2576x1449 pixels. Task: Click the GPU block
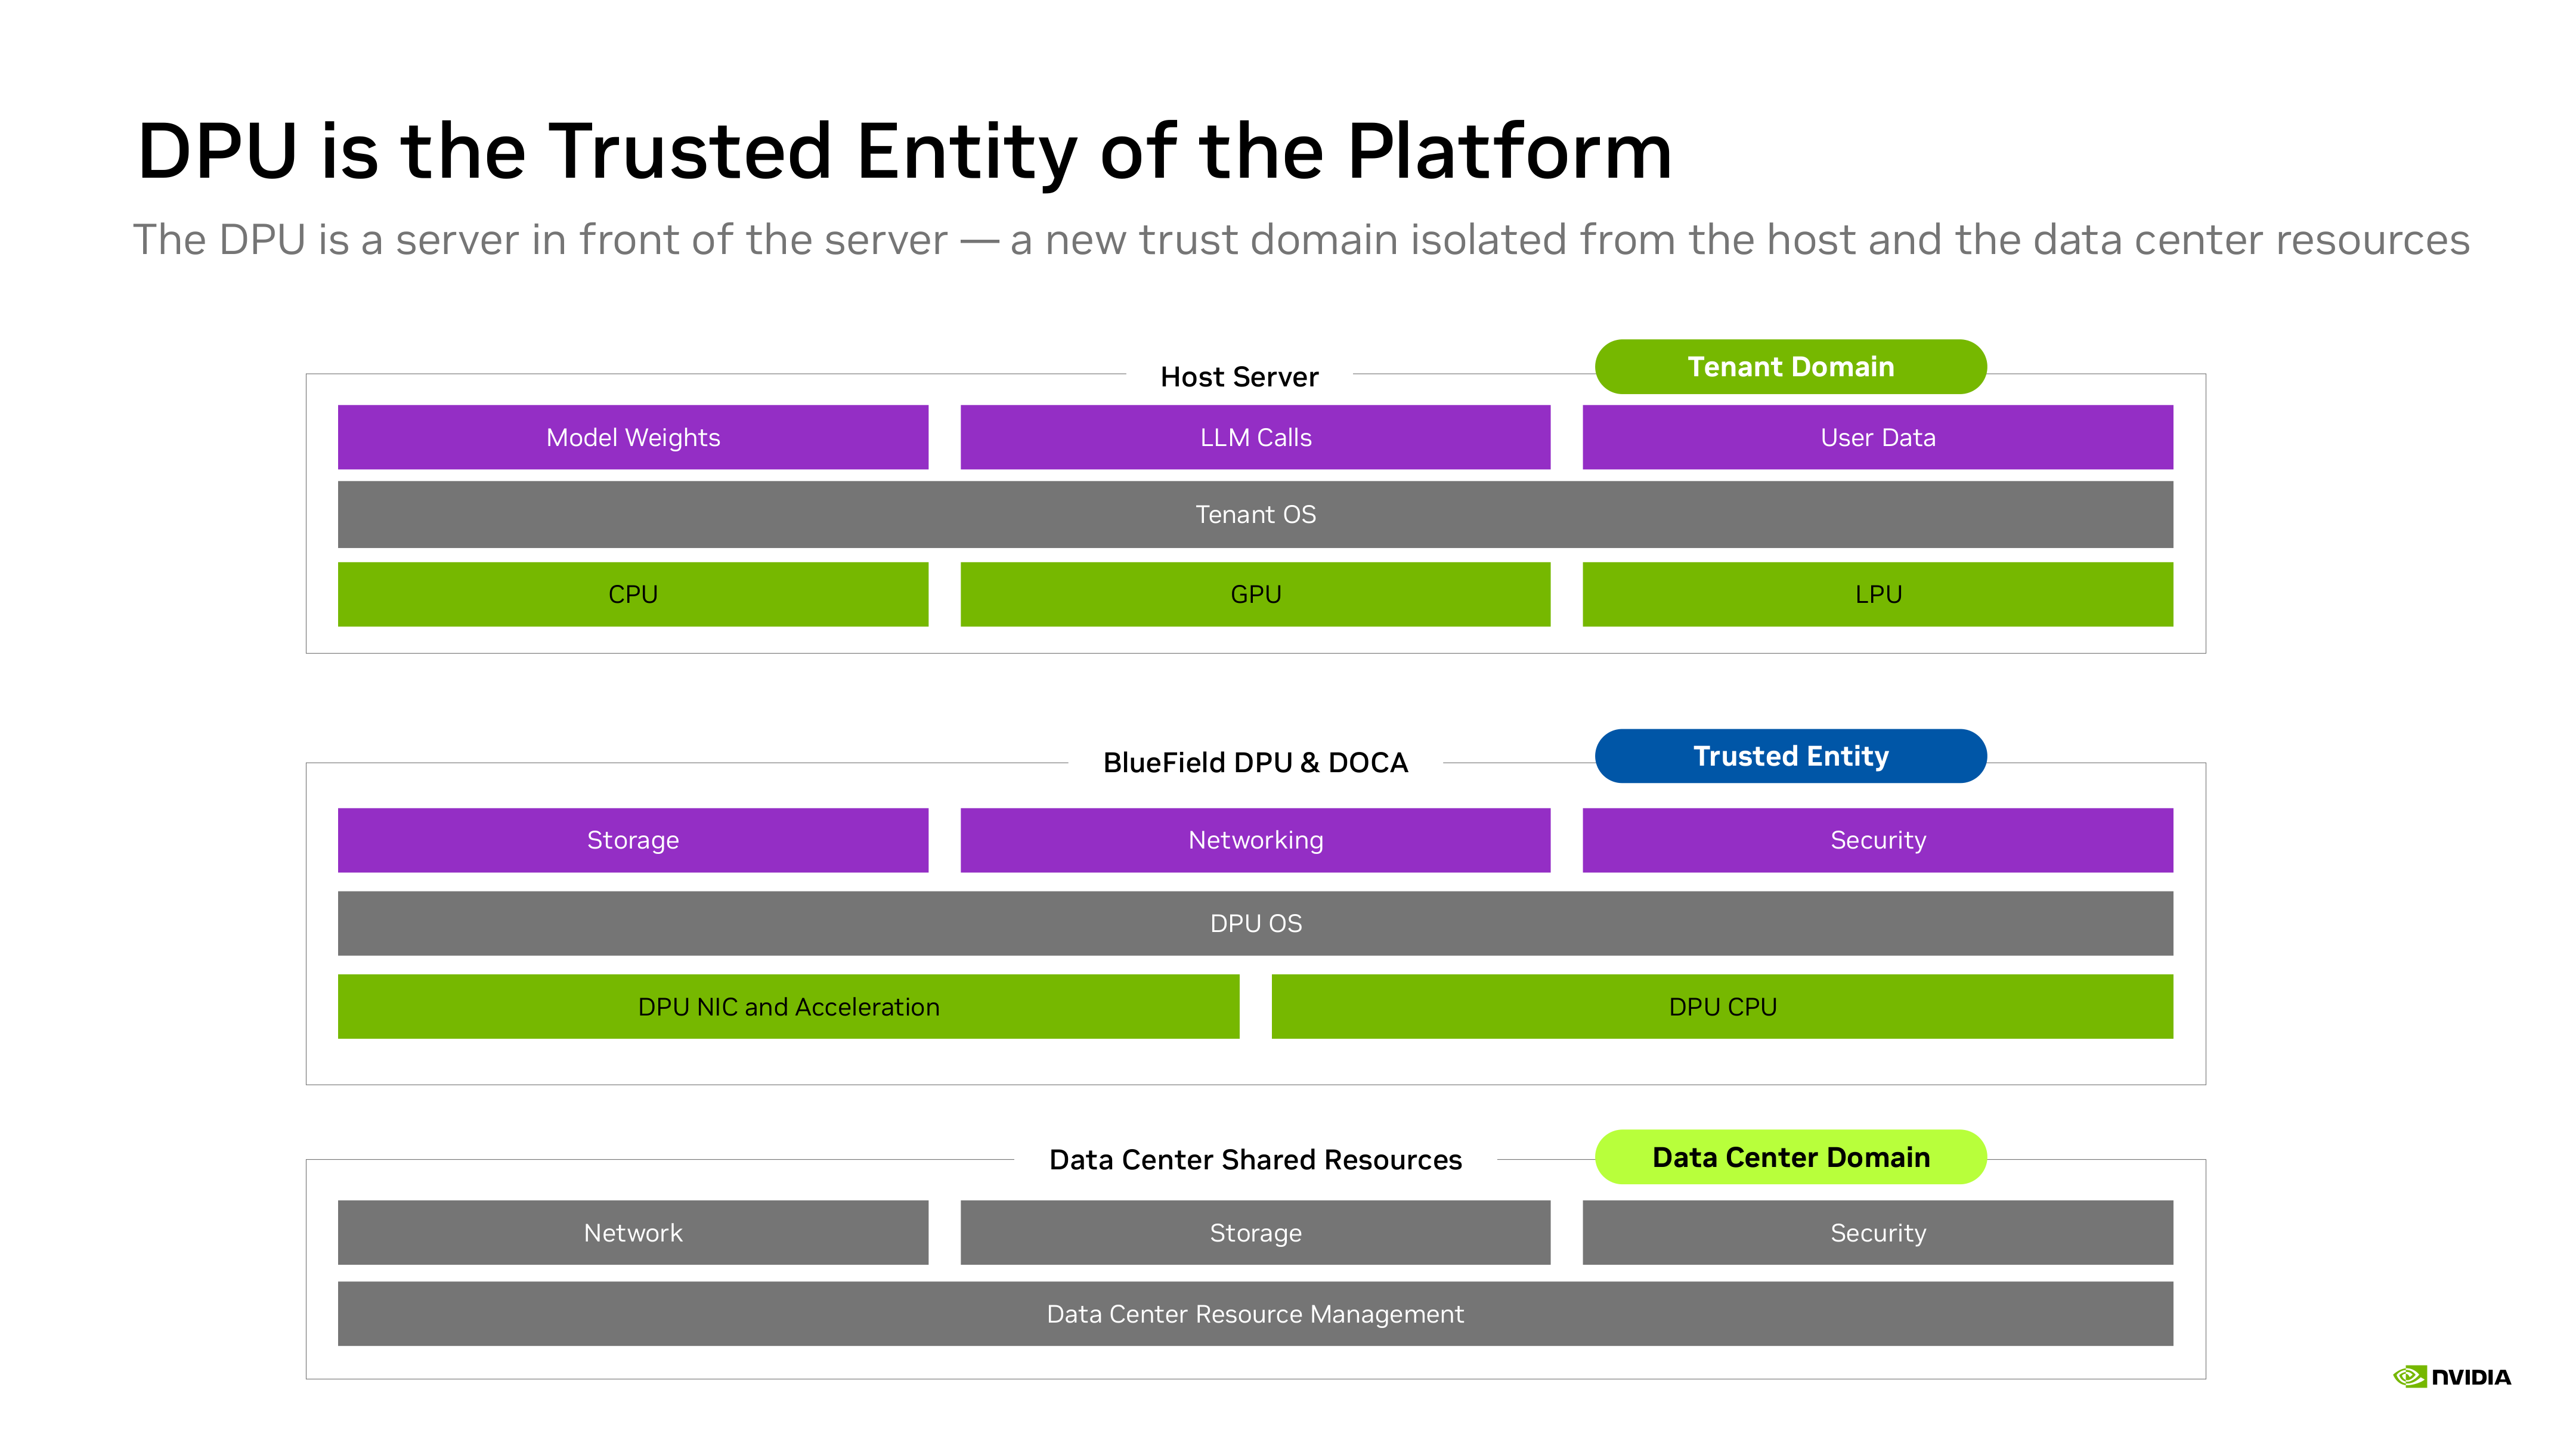coord(1255,594)
